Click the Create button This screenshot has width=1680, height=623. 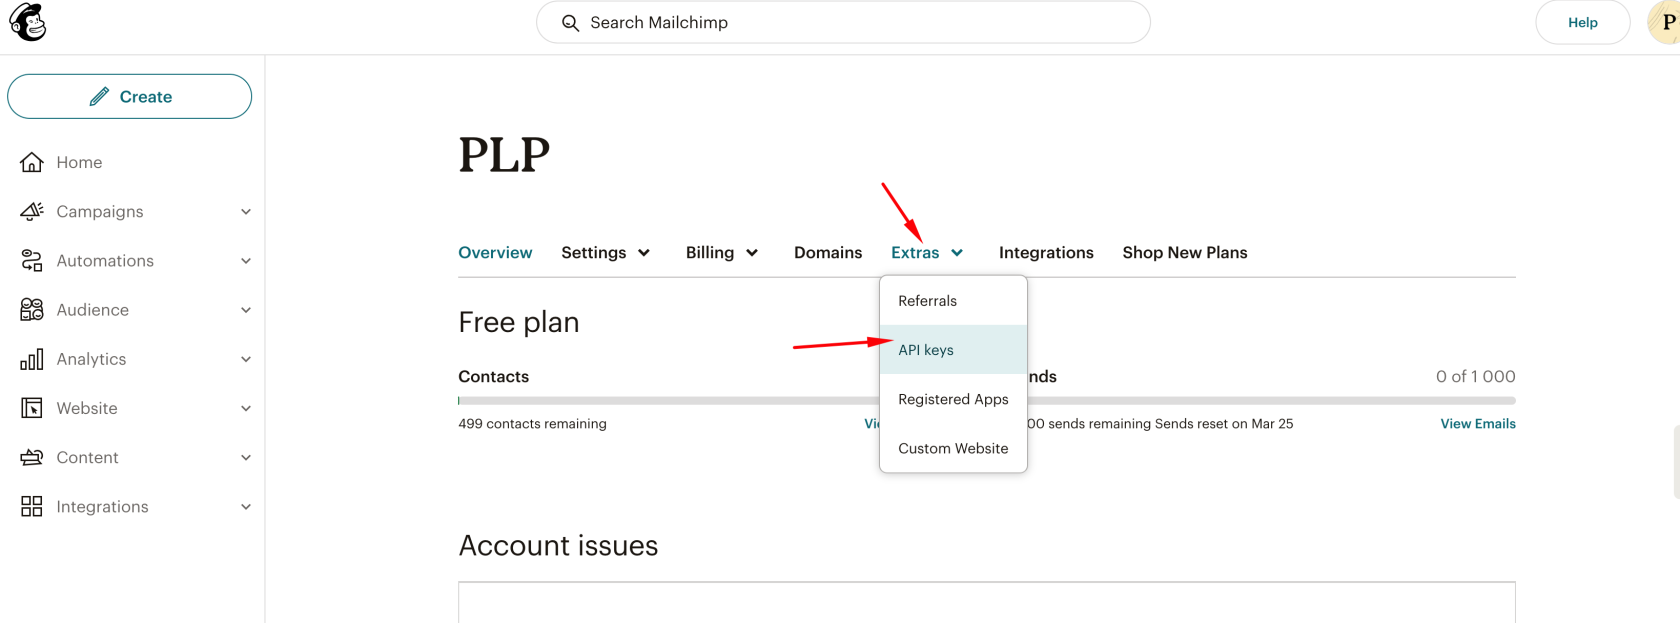pyautogui.click(x=130, y=97)
